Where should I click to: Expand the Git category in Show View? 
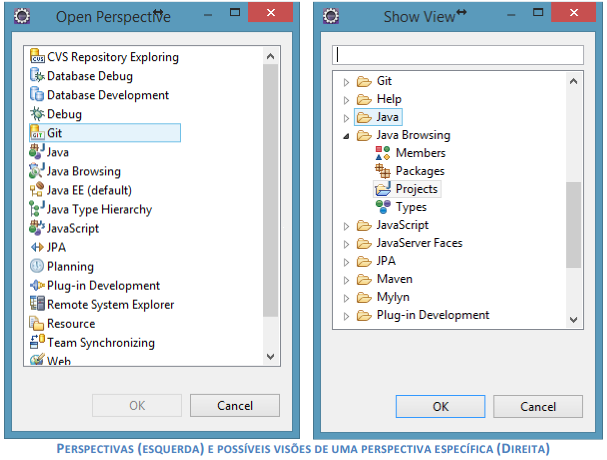click(x=346, y=82)
